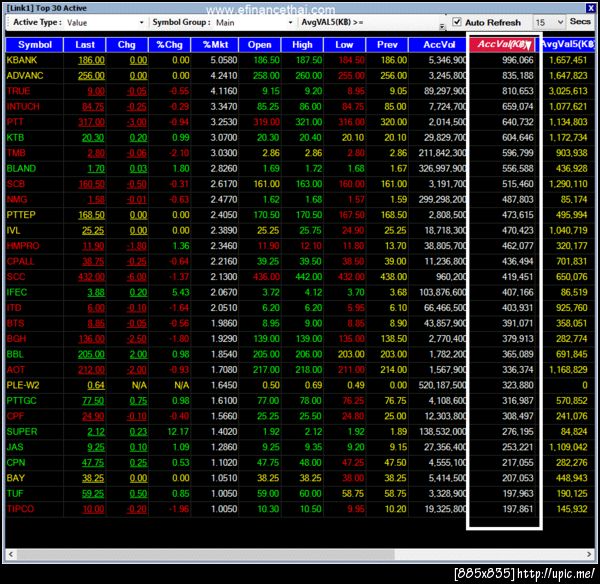Select the TMB symbol
This screenshot has height=584, width=600.
pyautogui.click(x=16, y=153)
